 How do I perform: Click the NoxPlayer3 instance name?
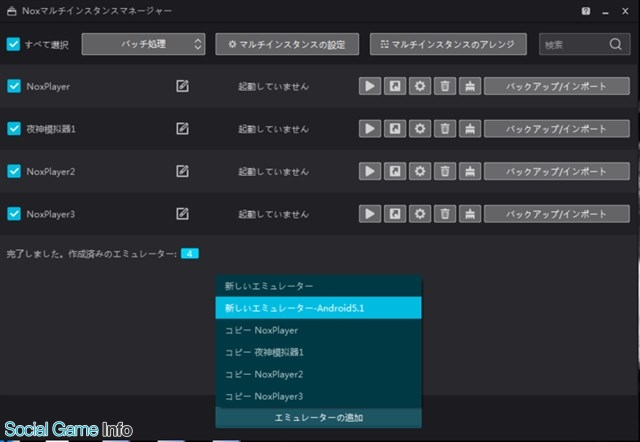[51, 214]
